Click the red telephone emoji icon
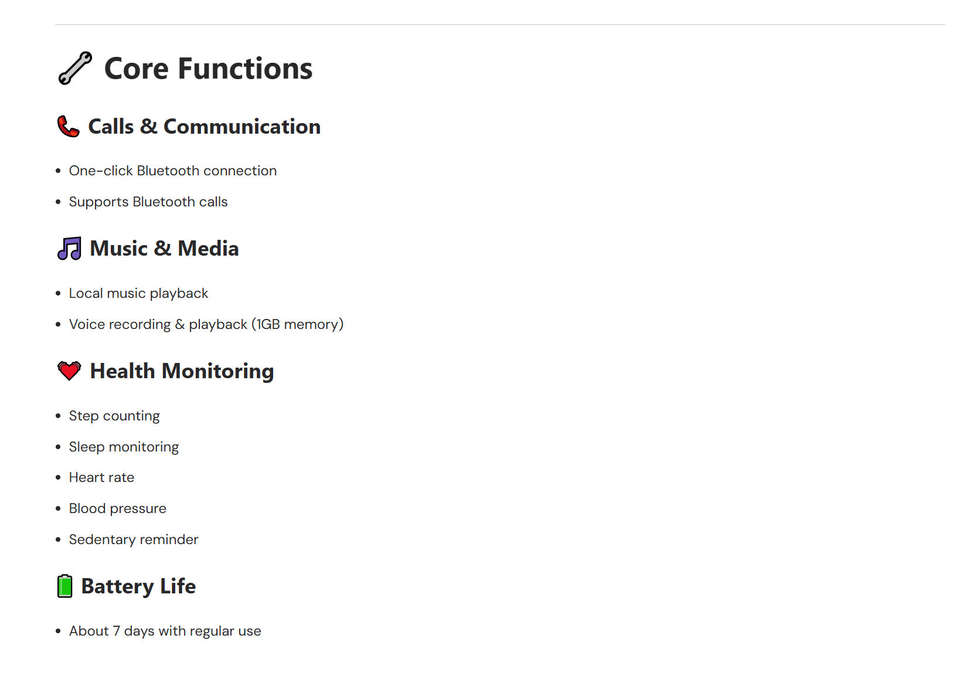Image resolution: width=960 pixels, height=696 pixels. (x=68, y=127)
